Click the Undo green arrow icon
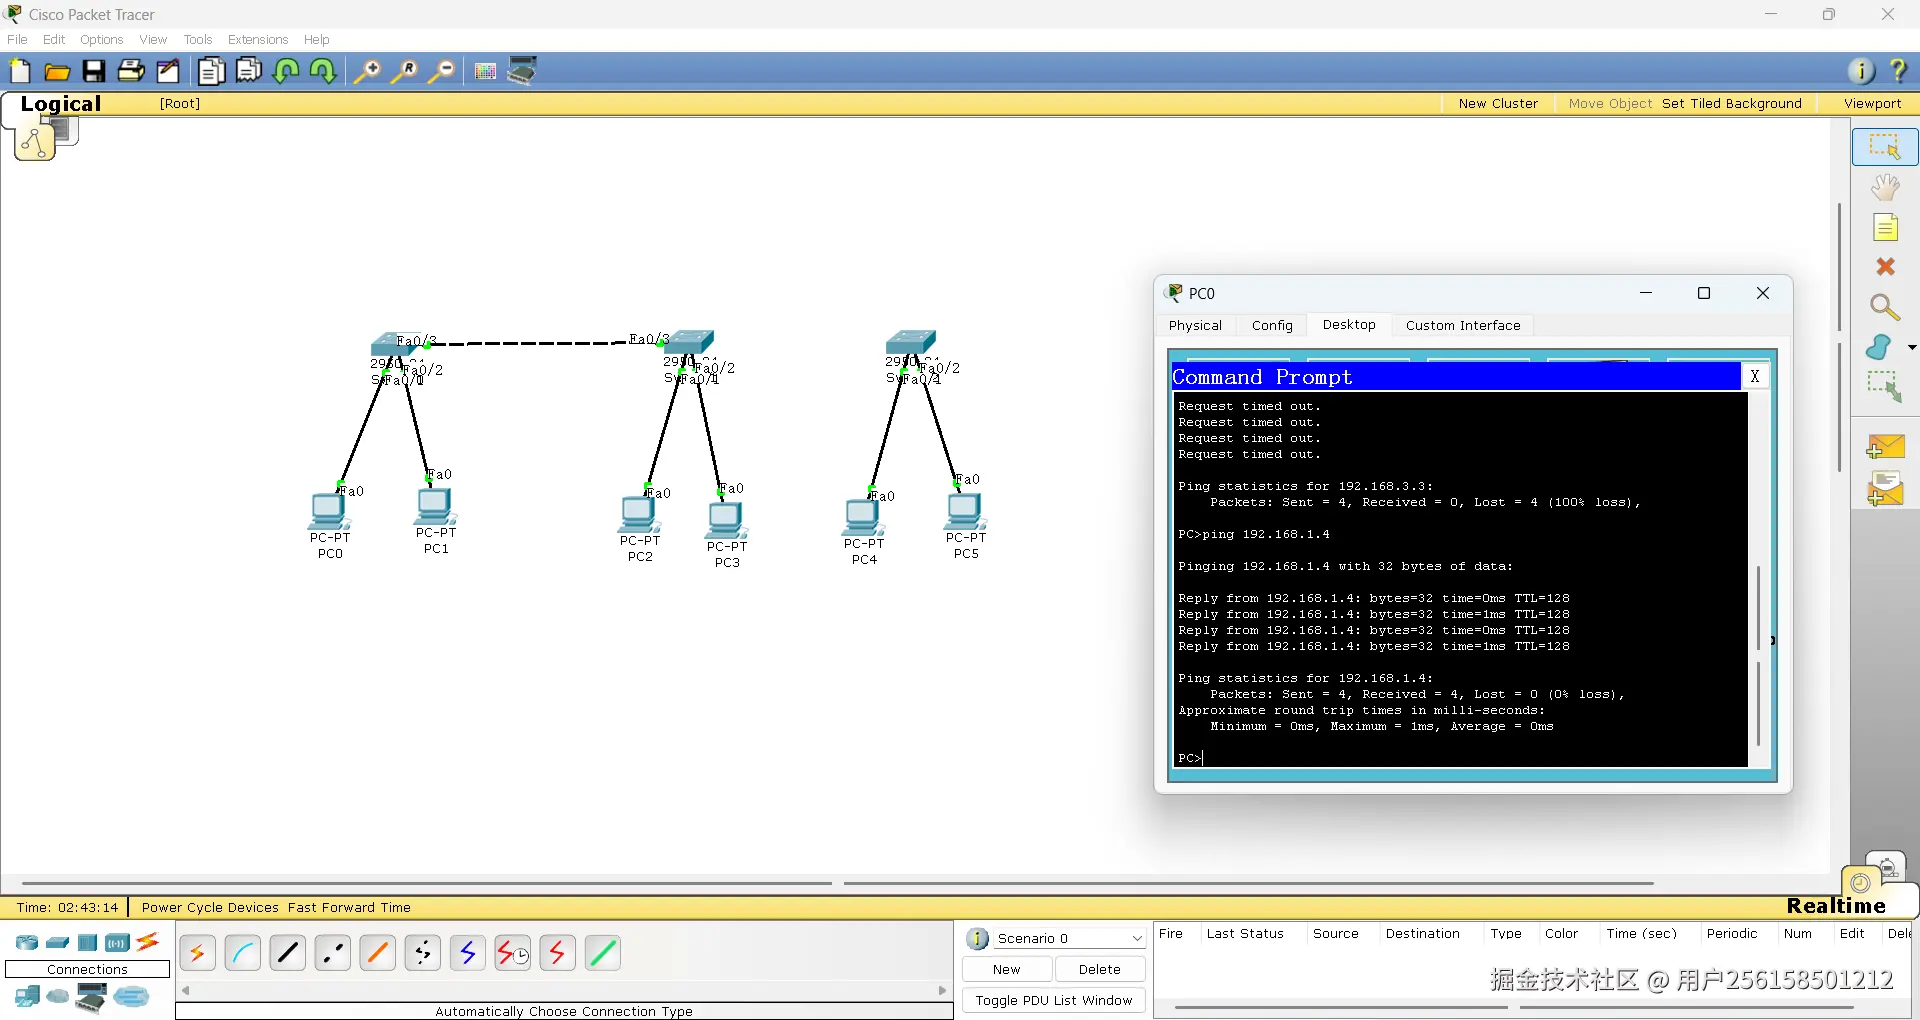The width and height of the screenshot is (1920, 1020). point(286,71)
